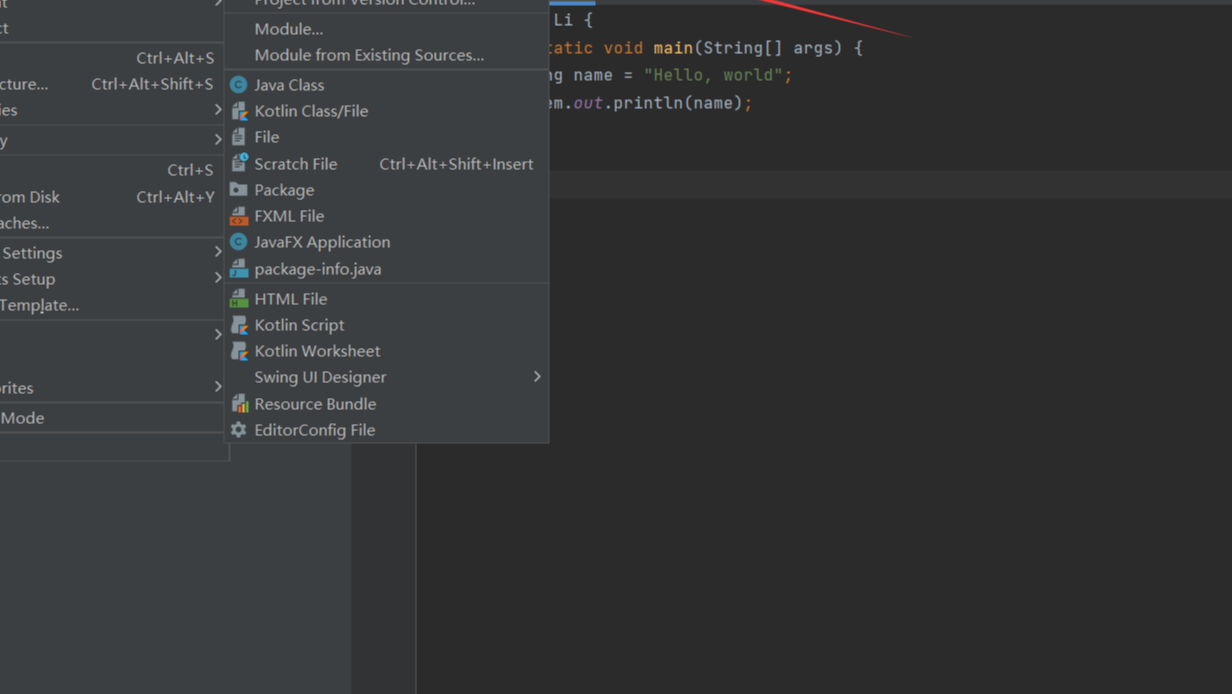The height and width of the screenshot is (694, 1232).
Task: Choose the Package menu entry
Action: [x=386, y=190]
